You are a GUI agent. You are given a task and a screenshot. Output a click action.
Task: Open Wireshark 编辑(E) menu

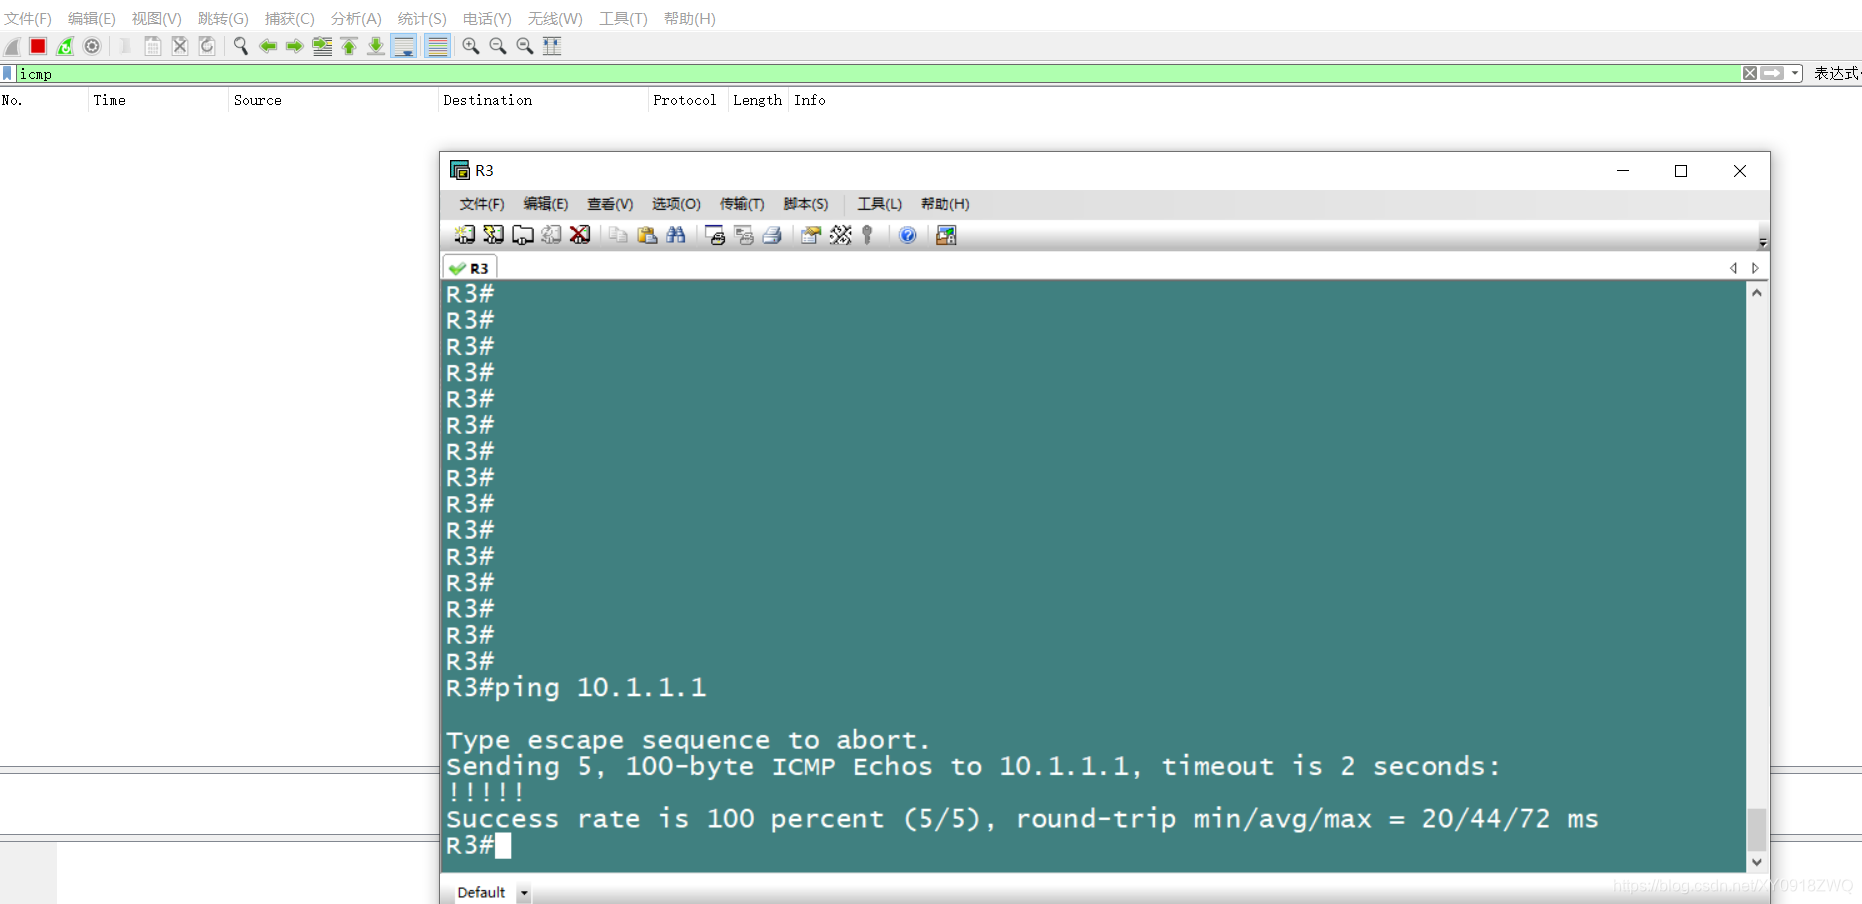click(92, 18)
